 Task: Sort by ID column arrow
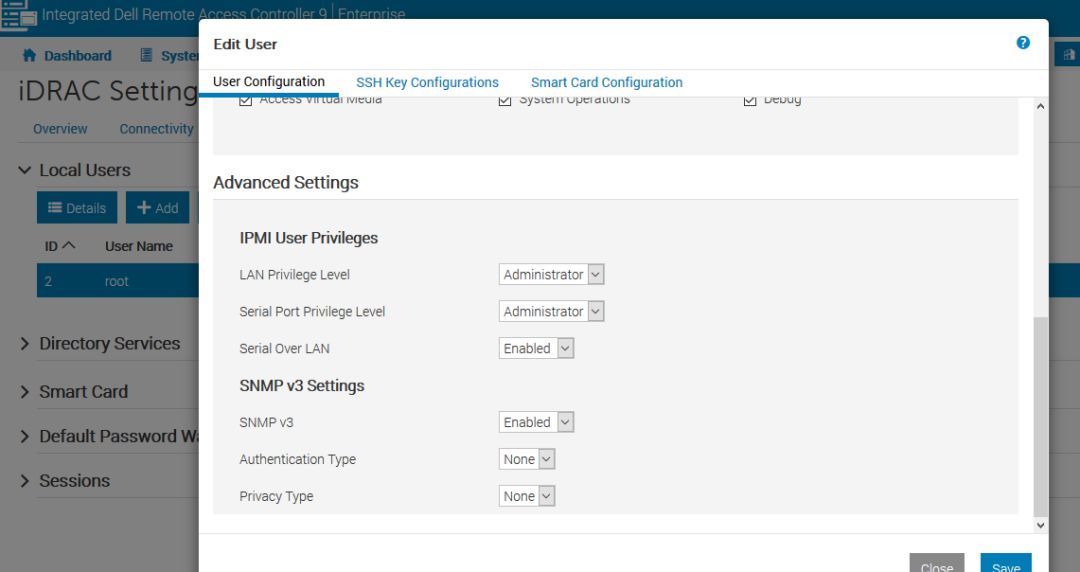[x=69, y=246]
